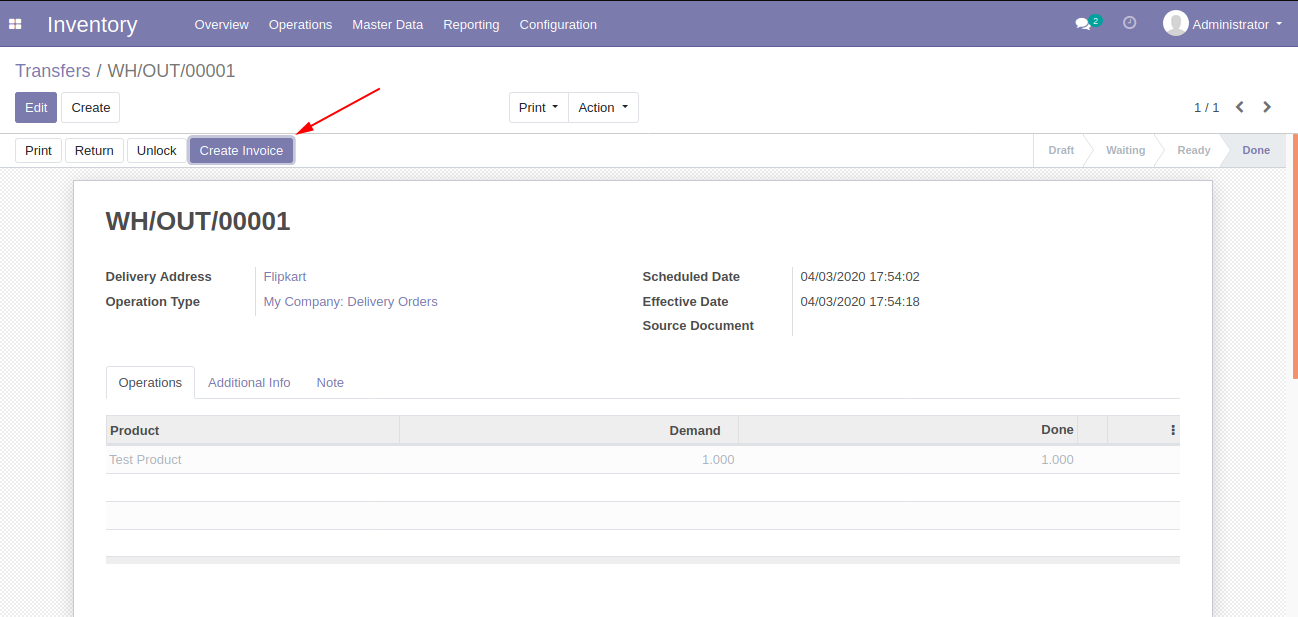The image size is (1298, 617).
Task: Expand the Print dropdown
Action: pyautogui.click(x=539, y=108)
